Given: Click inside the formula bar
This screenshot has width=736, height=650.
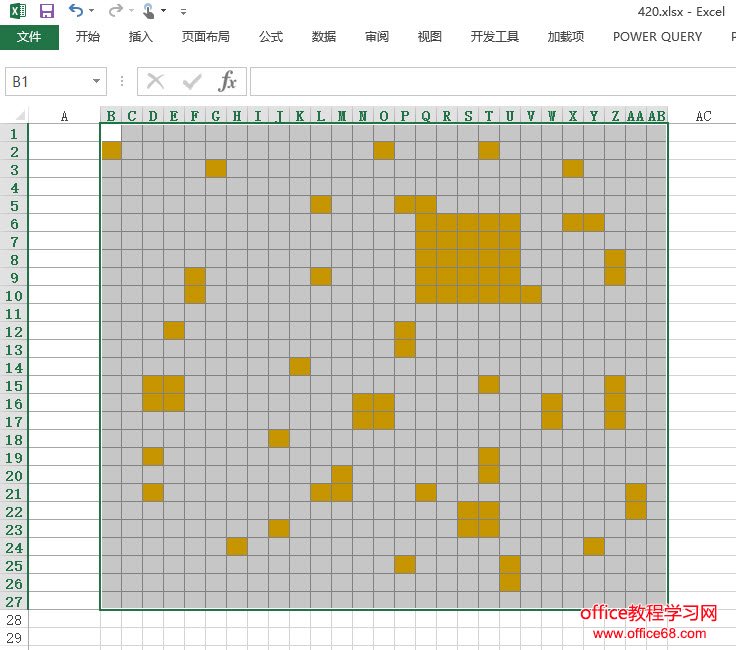Looking at the screenshot, I should click(x=493, y=82).
